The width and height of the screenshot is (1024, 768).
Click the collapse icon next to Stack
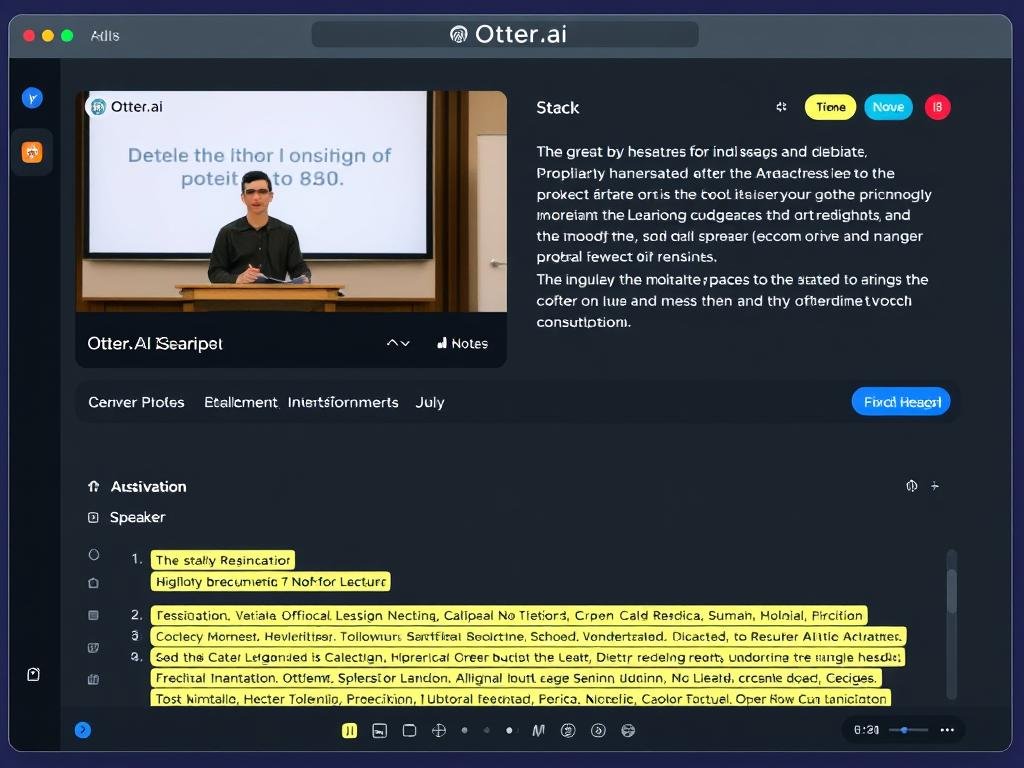click(x=781, y=107)
